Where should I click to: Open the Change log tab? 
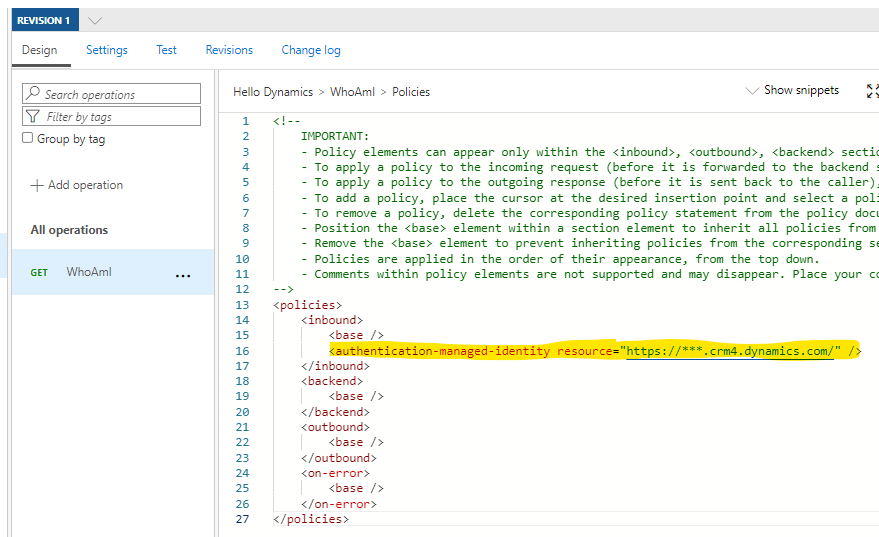click(310, 50)
